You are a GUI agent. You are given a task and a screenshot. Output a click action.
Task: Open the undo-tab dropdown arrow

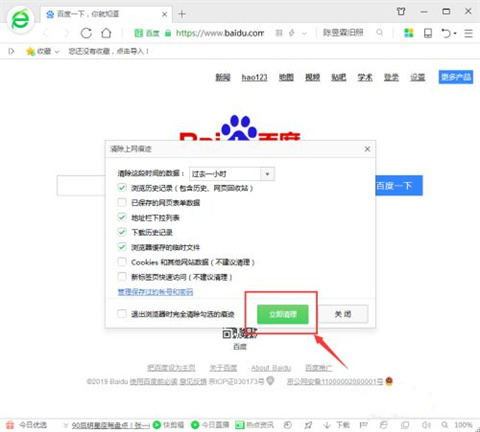click(455, 33)
